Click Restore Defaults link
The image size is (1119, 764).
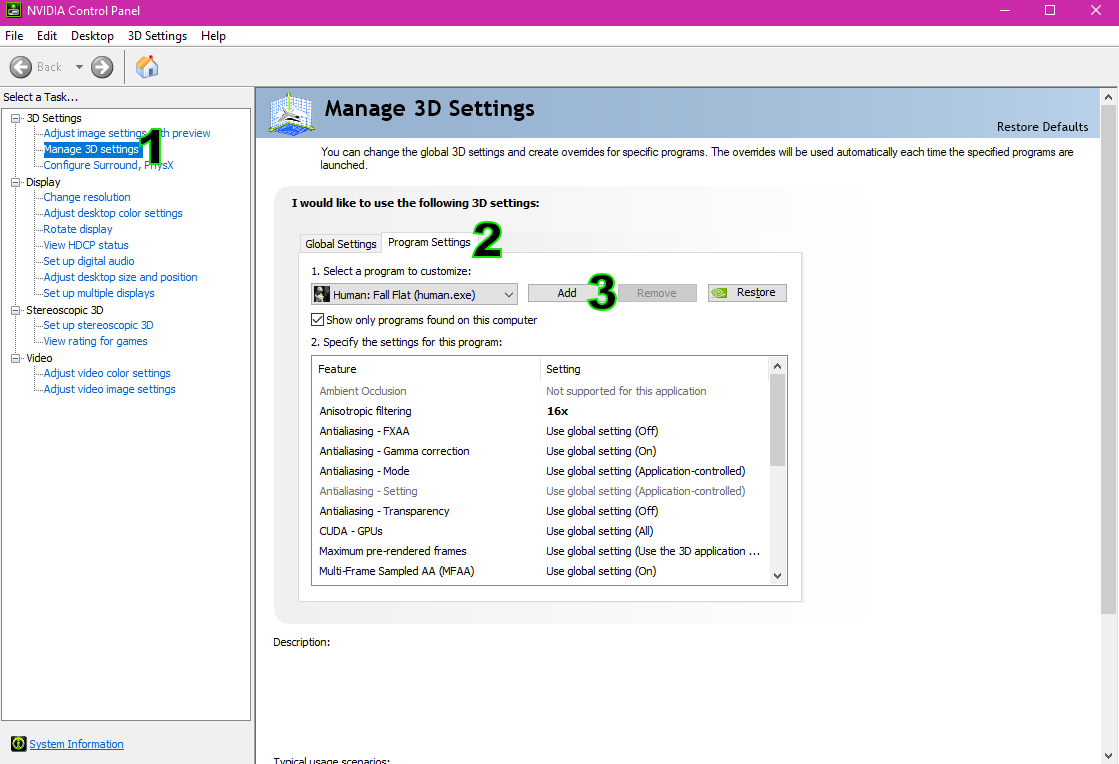[x=1042, y=127]
